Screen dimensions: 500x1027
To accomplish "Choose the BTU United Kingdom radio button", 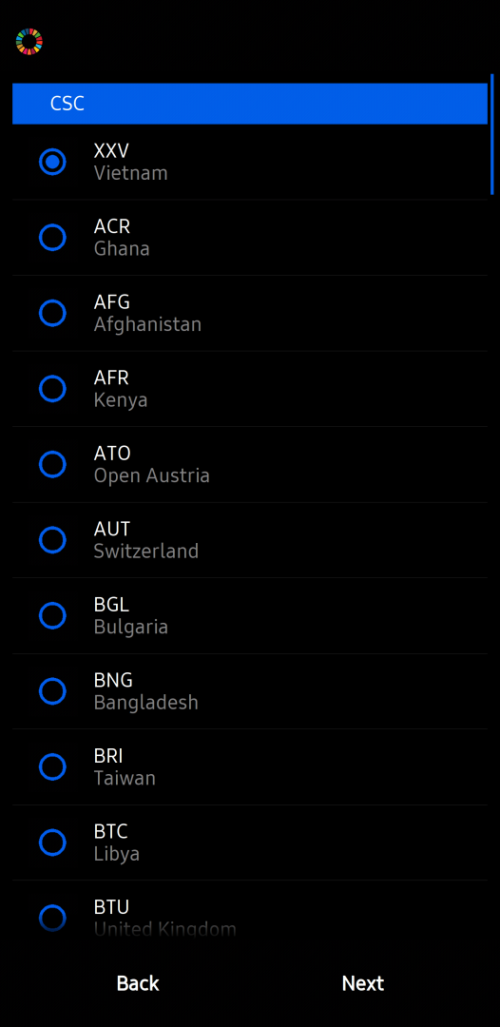I will (x=52, y=918).
